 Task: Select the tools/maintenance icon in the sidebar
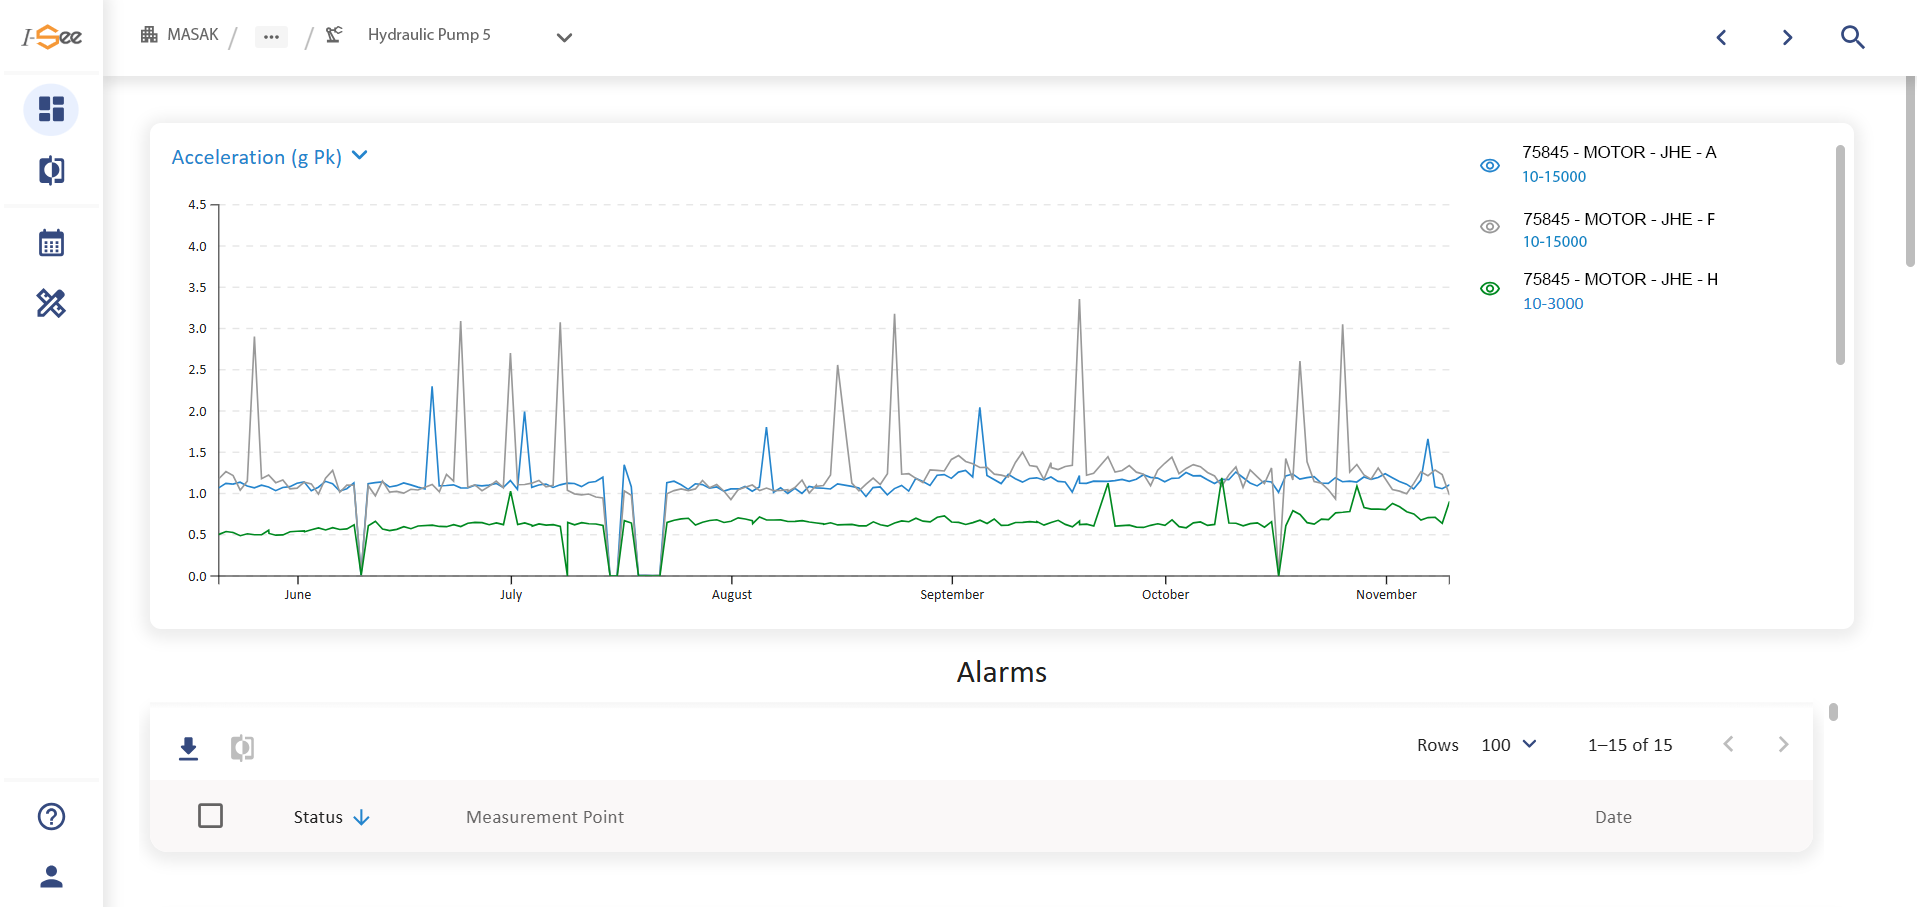51,303
